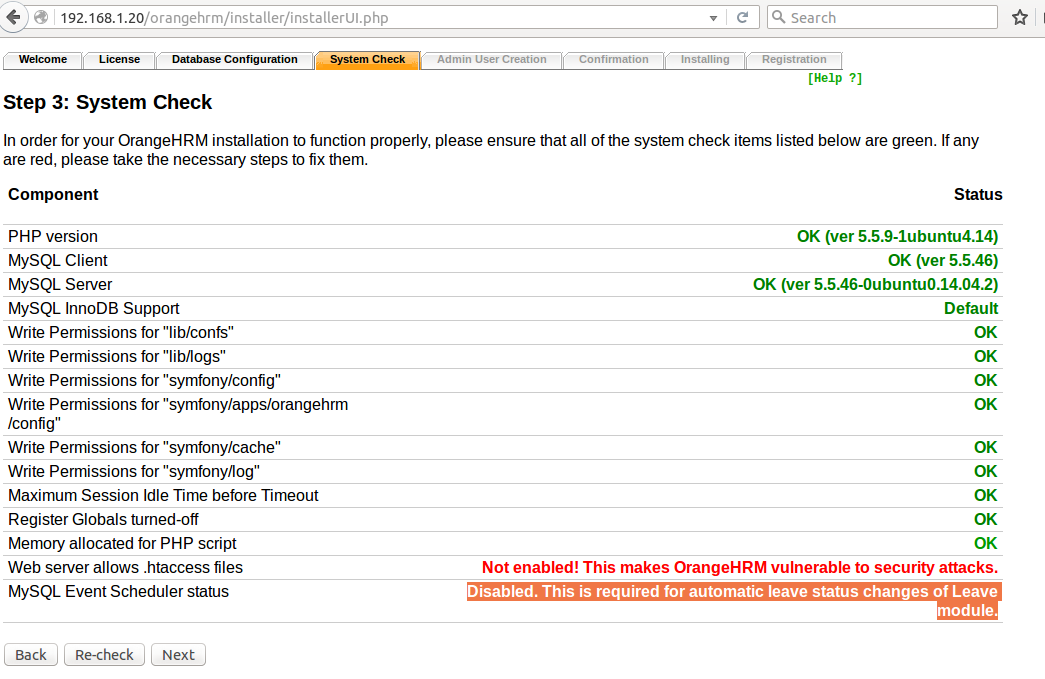
Task: Select the 'MySQL InnoDB Support' label
Action: 93,309
